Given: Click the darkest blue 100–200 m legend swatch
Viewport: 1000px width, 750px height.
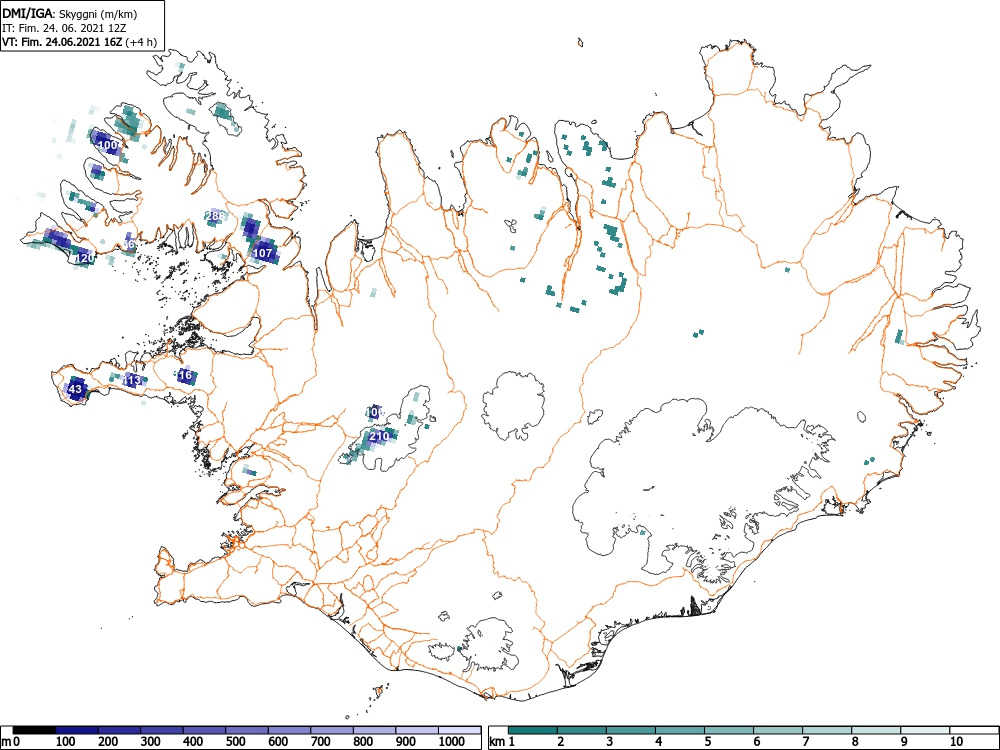Looking at the screenshot, I should 77,730.
